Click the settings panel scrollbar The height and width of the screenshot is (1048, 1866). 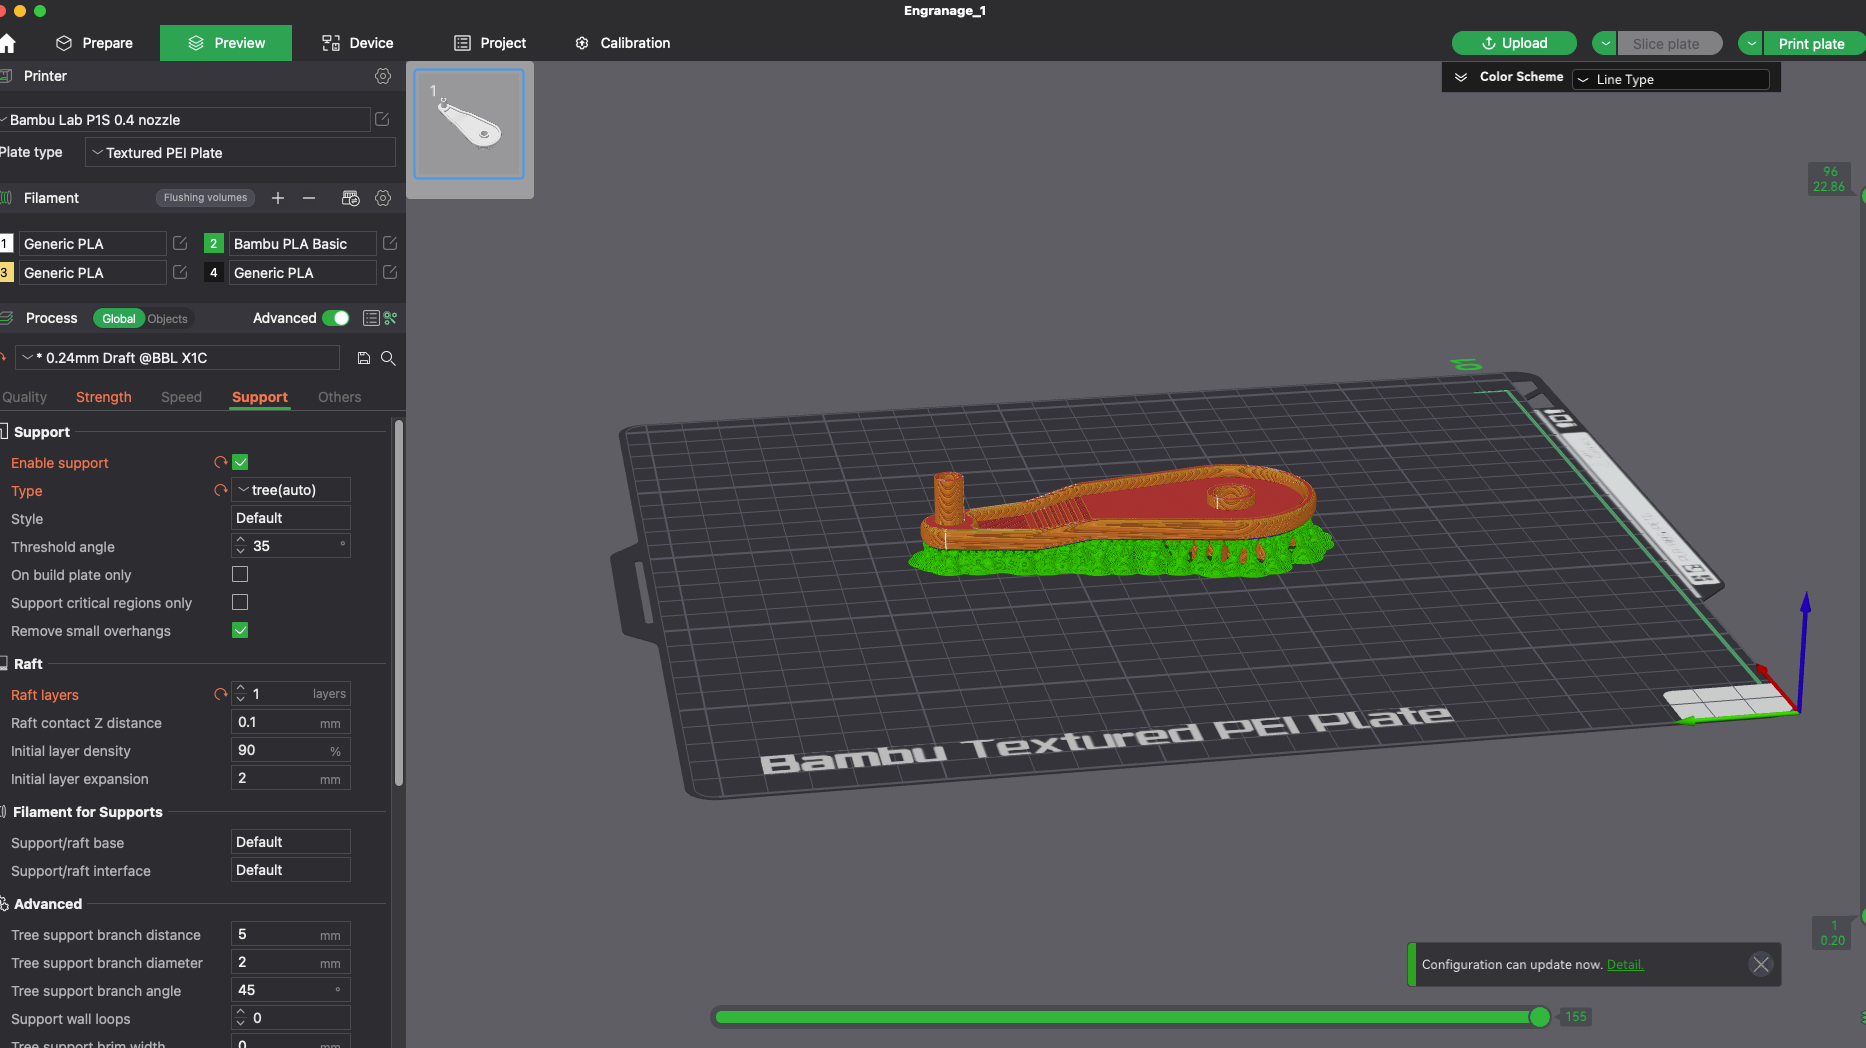(x=399, y=603)
